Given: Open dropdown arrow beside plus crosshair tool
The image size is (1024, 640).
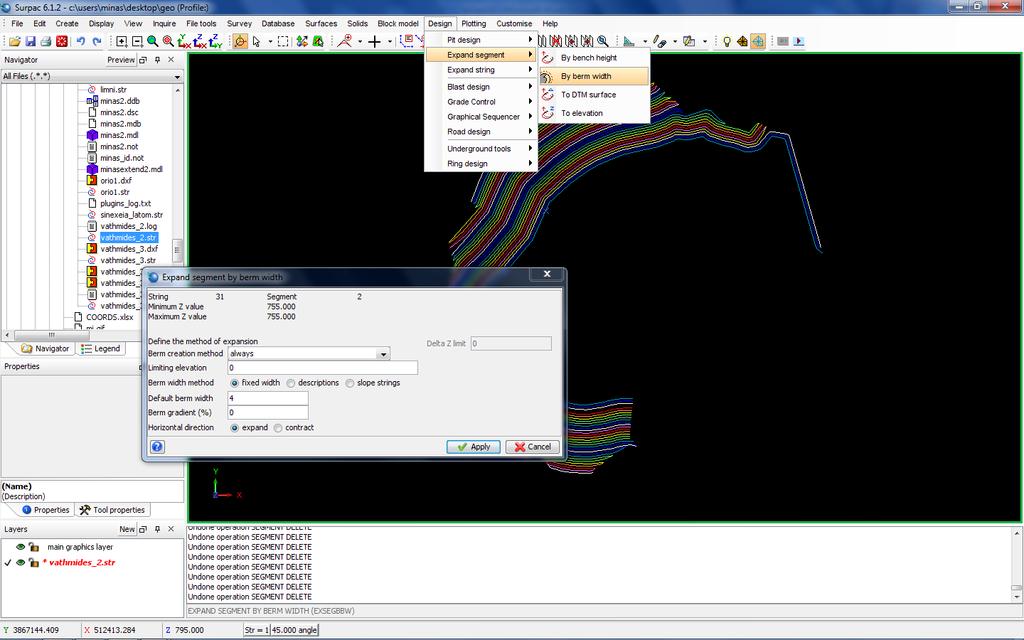Looking at the screenshot, I should point(390,41).
